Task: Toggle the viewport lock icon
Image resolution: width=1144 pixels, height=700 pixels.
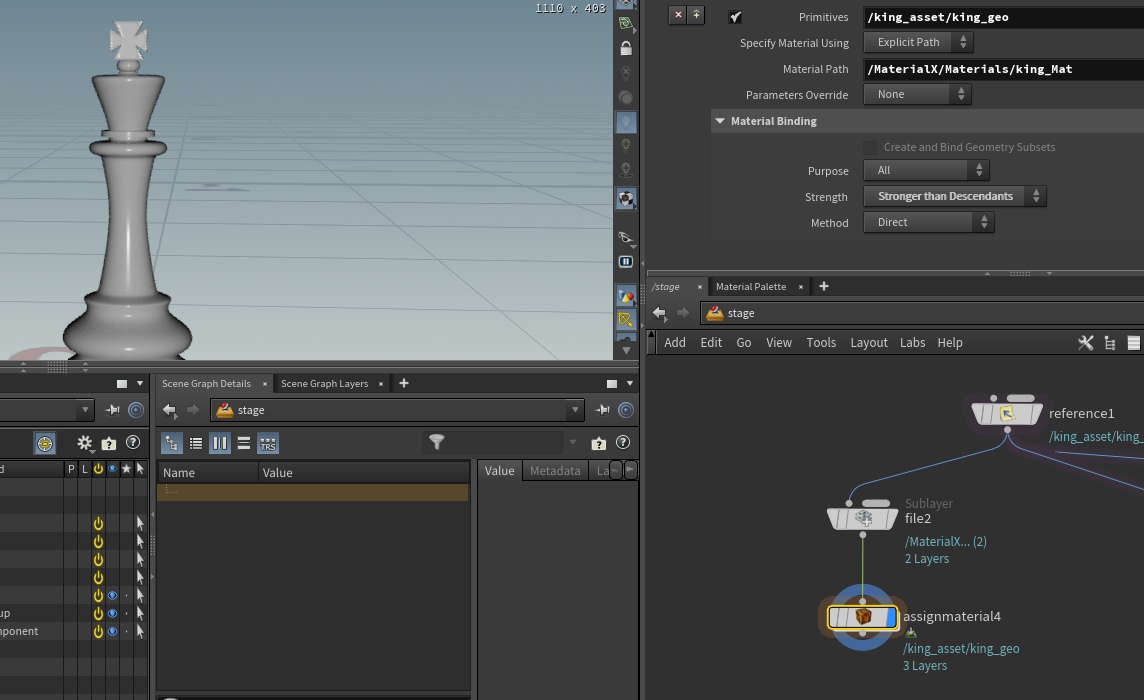Action: (626, 48)
